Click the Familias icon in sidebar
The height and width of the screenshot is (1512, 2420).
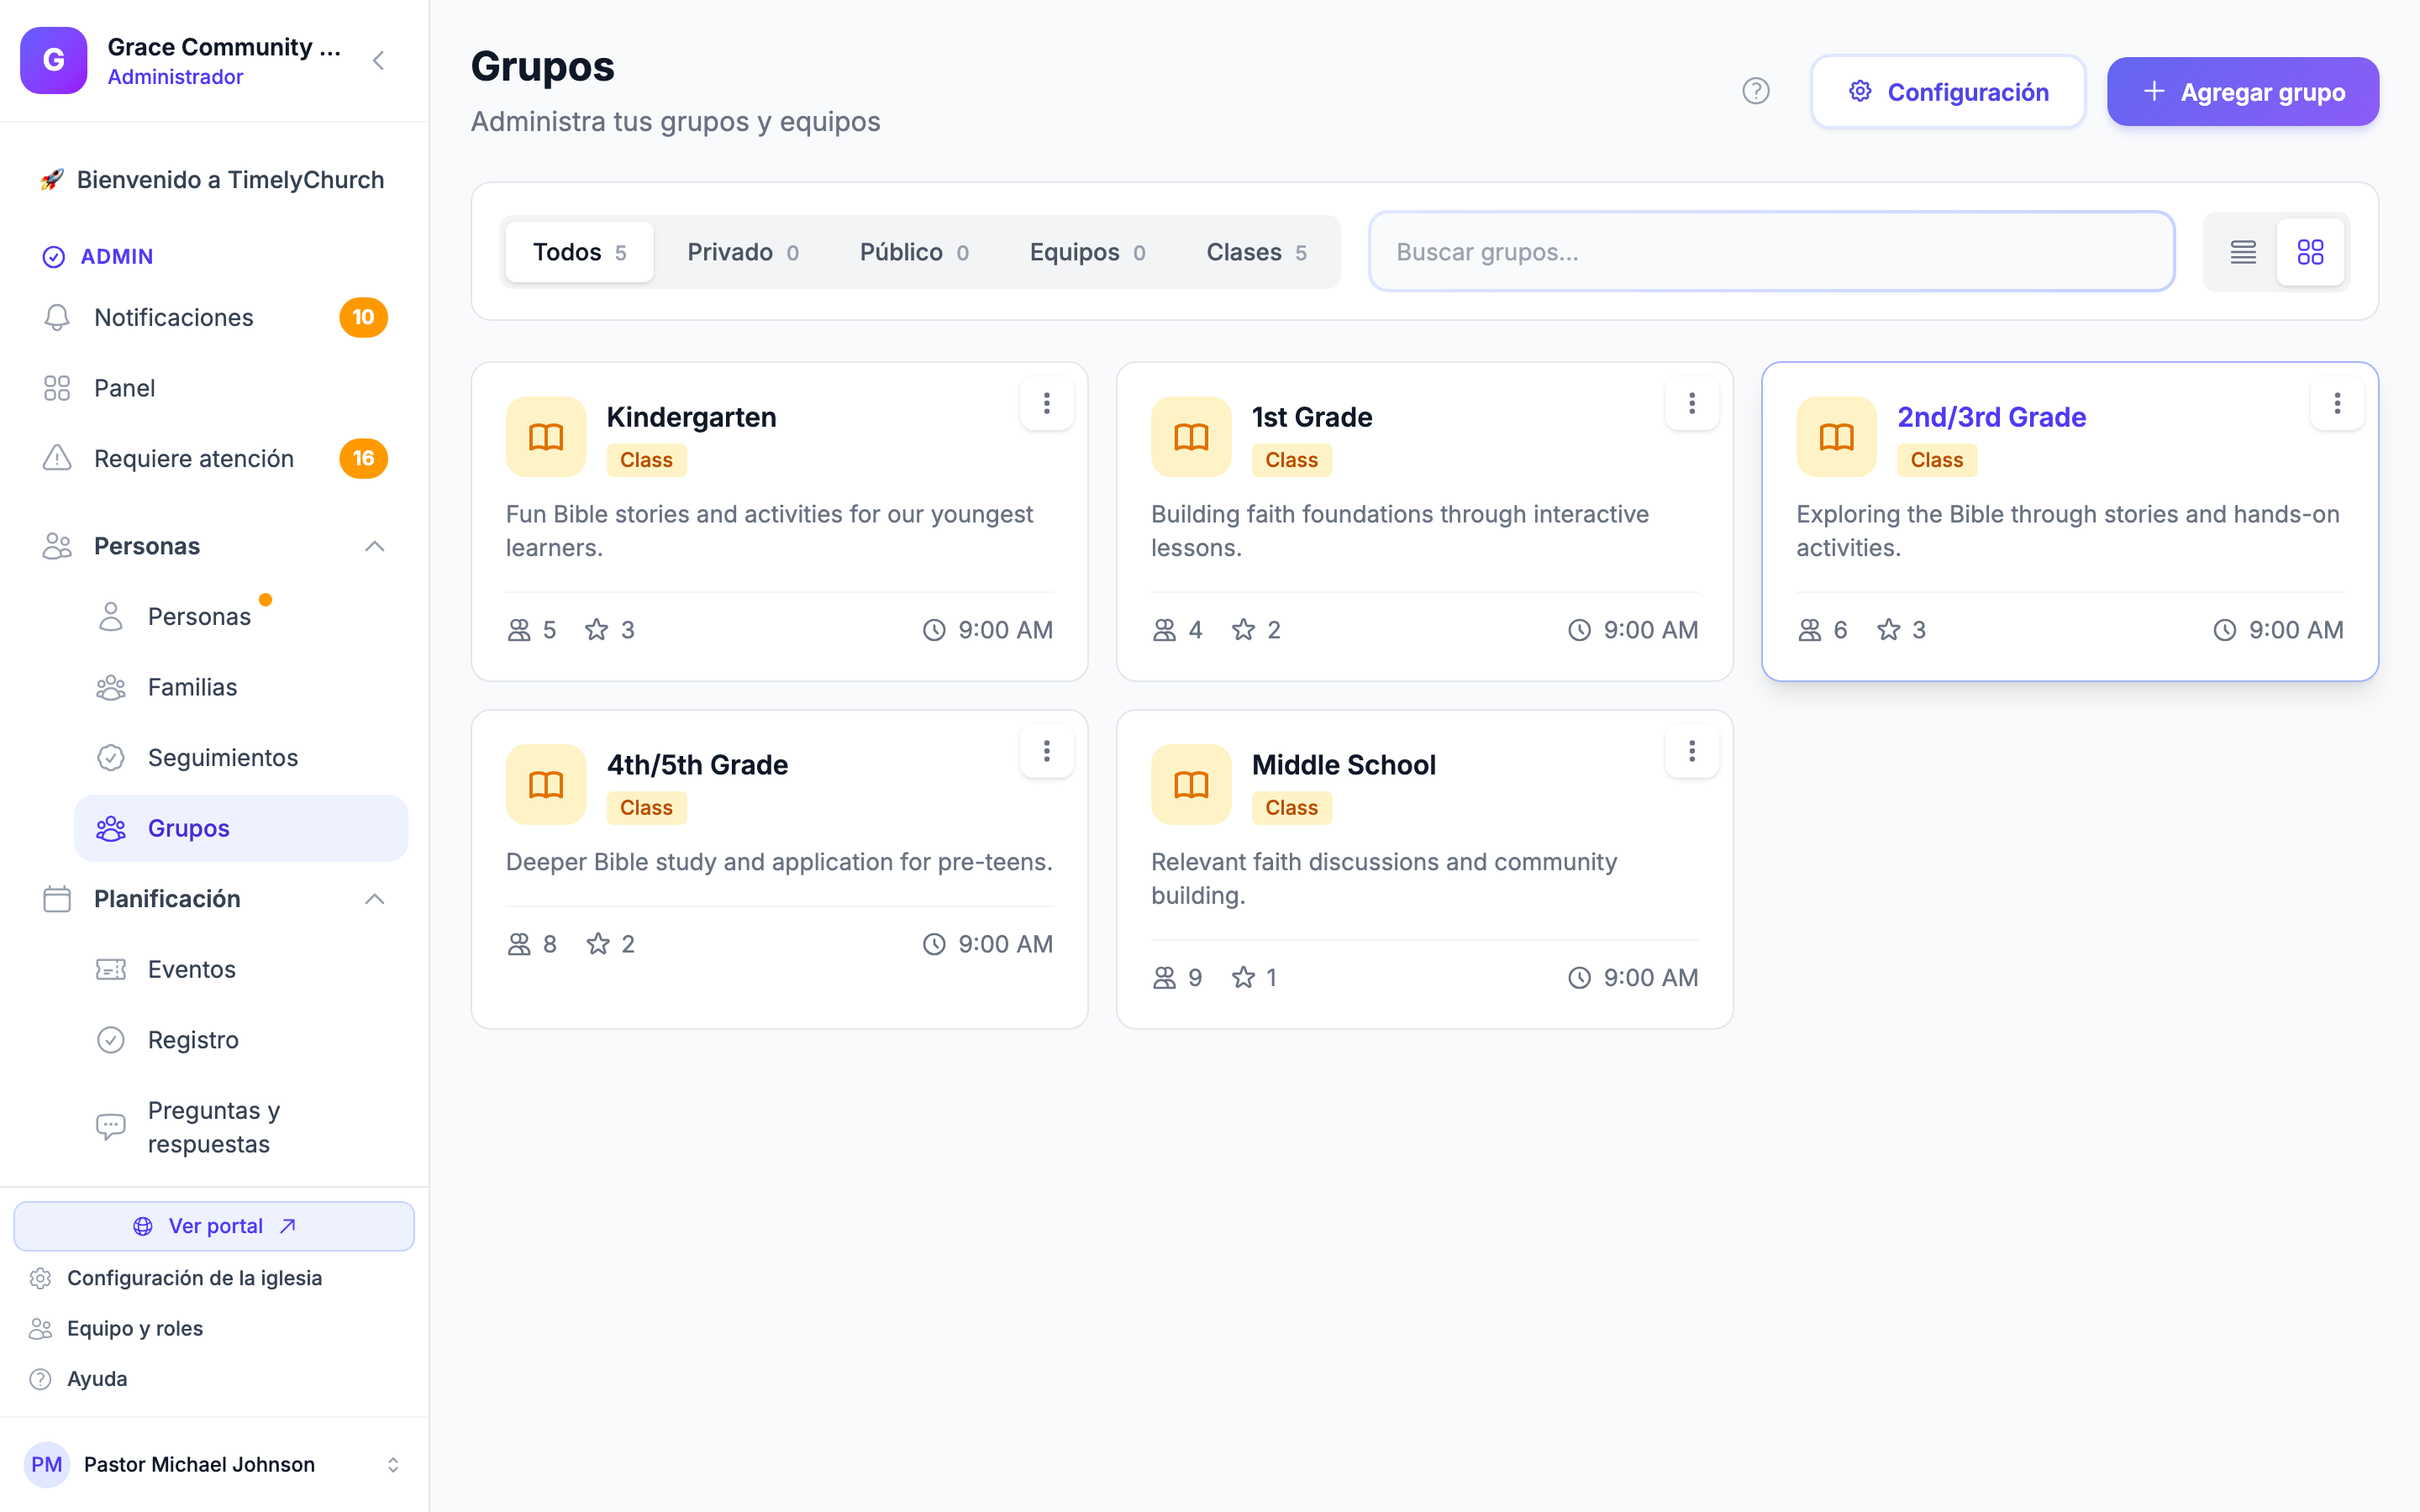(111, 687)
